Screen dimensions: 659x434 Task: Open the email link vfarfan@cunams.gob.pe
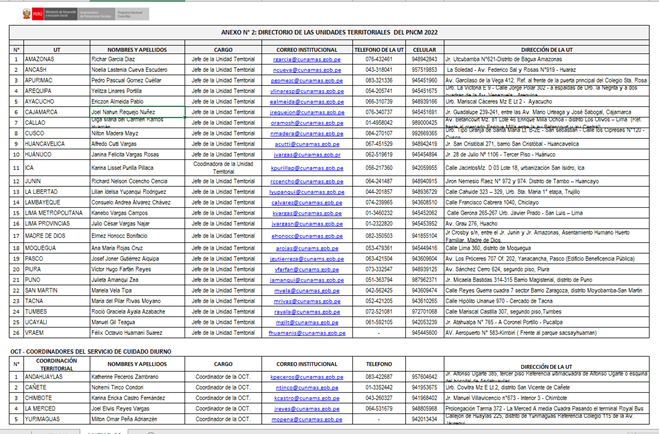pos(307,270)
